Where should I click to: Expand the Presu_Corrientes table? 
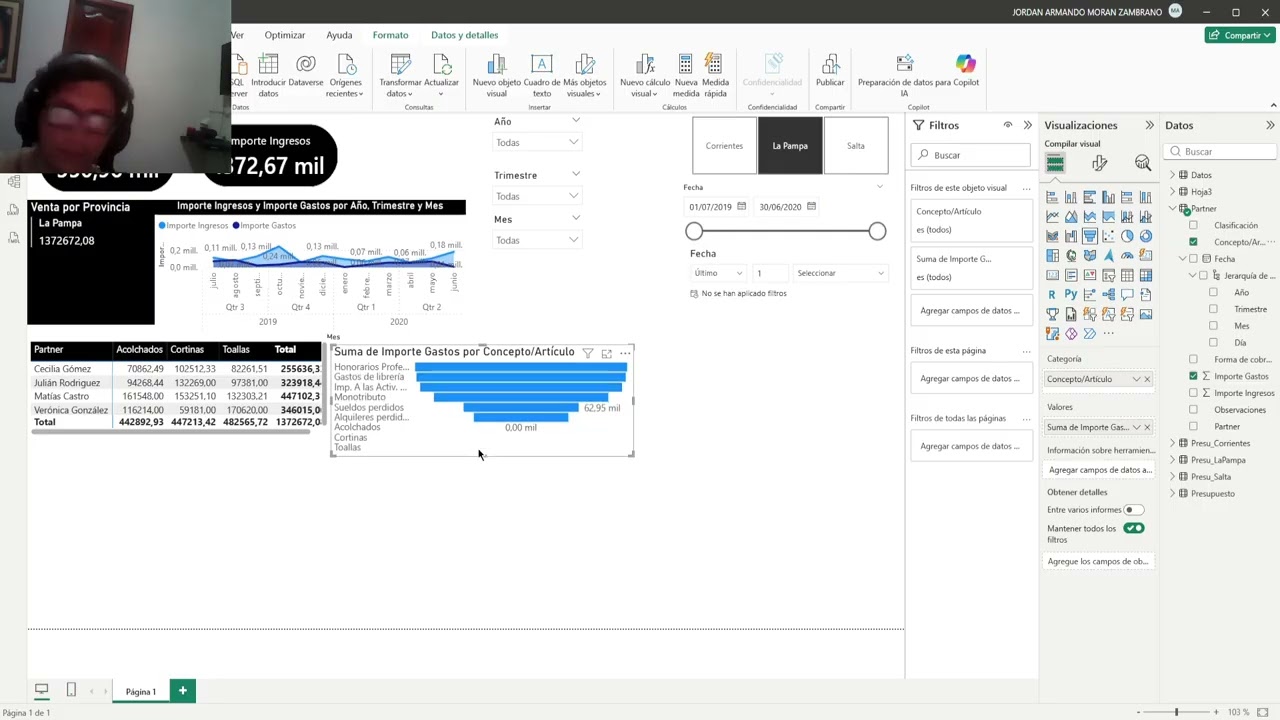[1173, 443]
